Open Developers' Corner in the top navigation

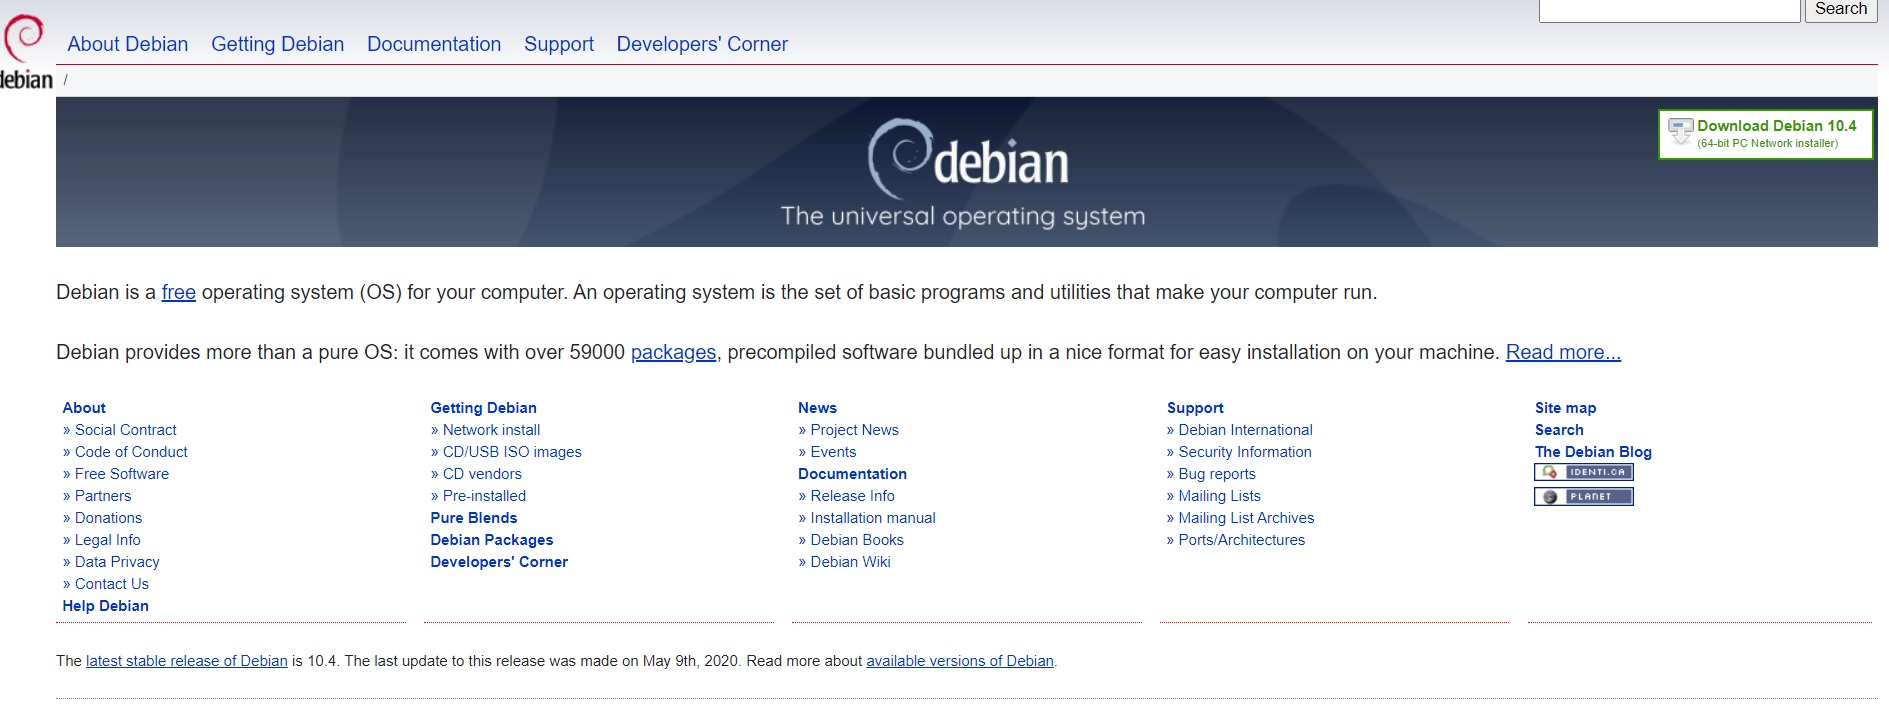click(x=702, y=44)
